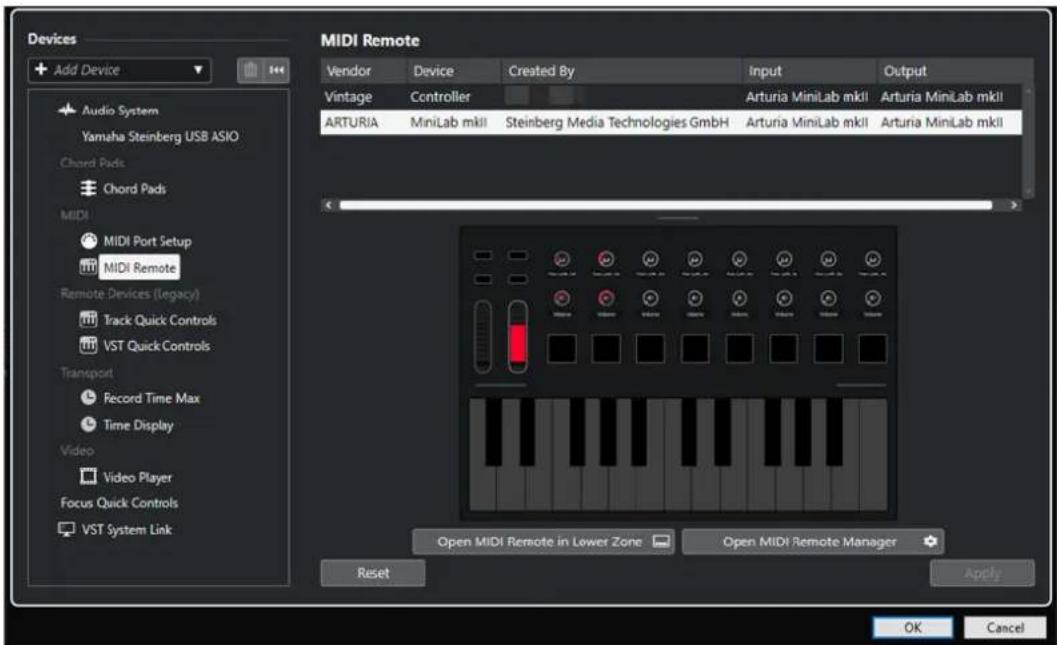Viewport: 1057px width, 645px height.
Task: Open Track Quick Controls
Action: coord(160,320)
